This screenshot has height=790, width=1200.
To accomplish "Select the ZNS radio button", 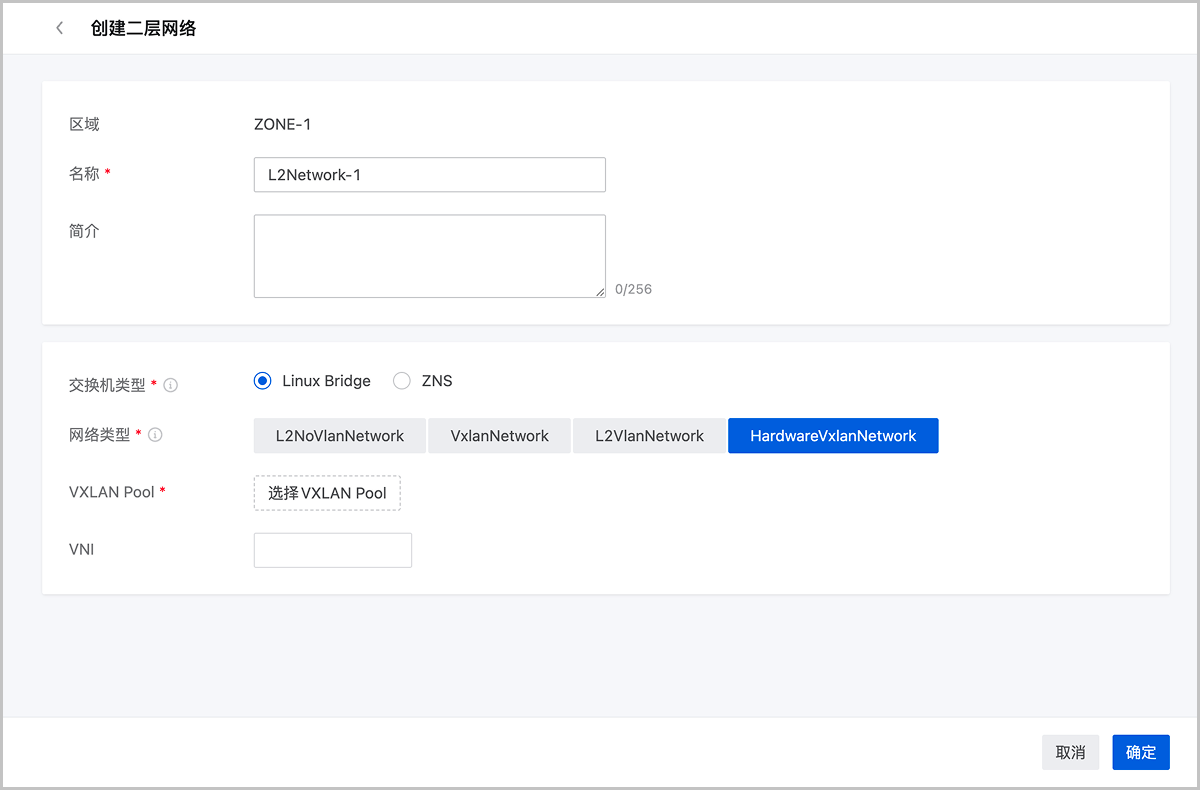I will tap(402, 381).
